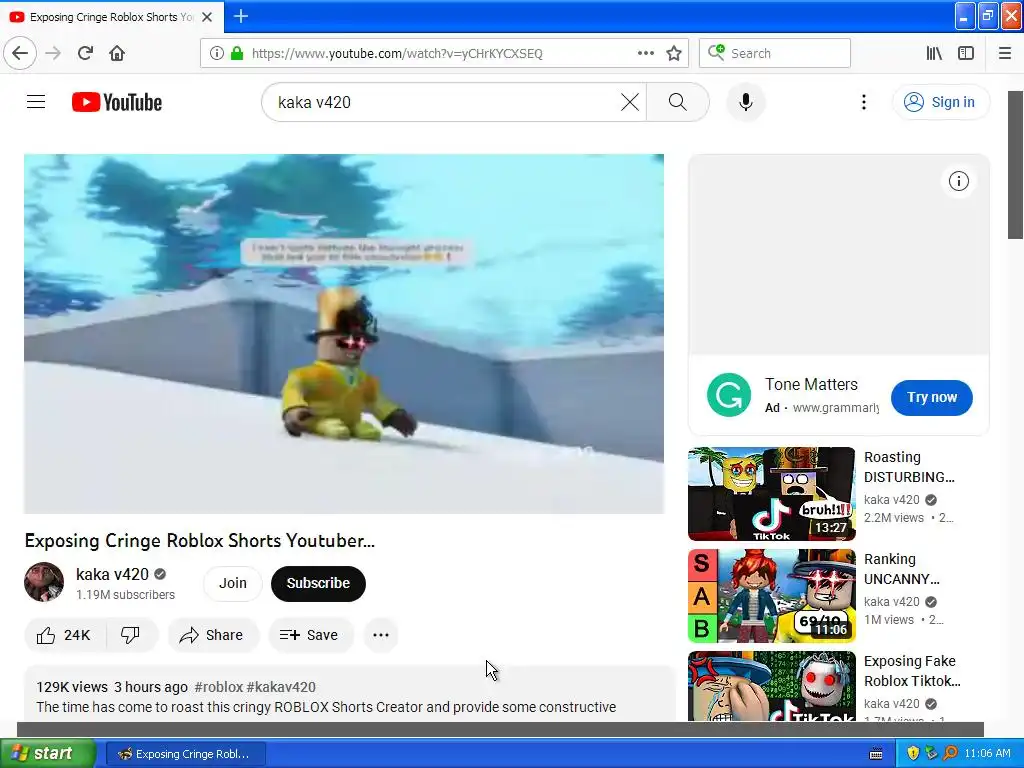Select the Exposing Cringe Robl... taskbar button

coord(185,754)
